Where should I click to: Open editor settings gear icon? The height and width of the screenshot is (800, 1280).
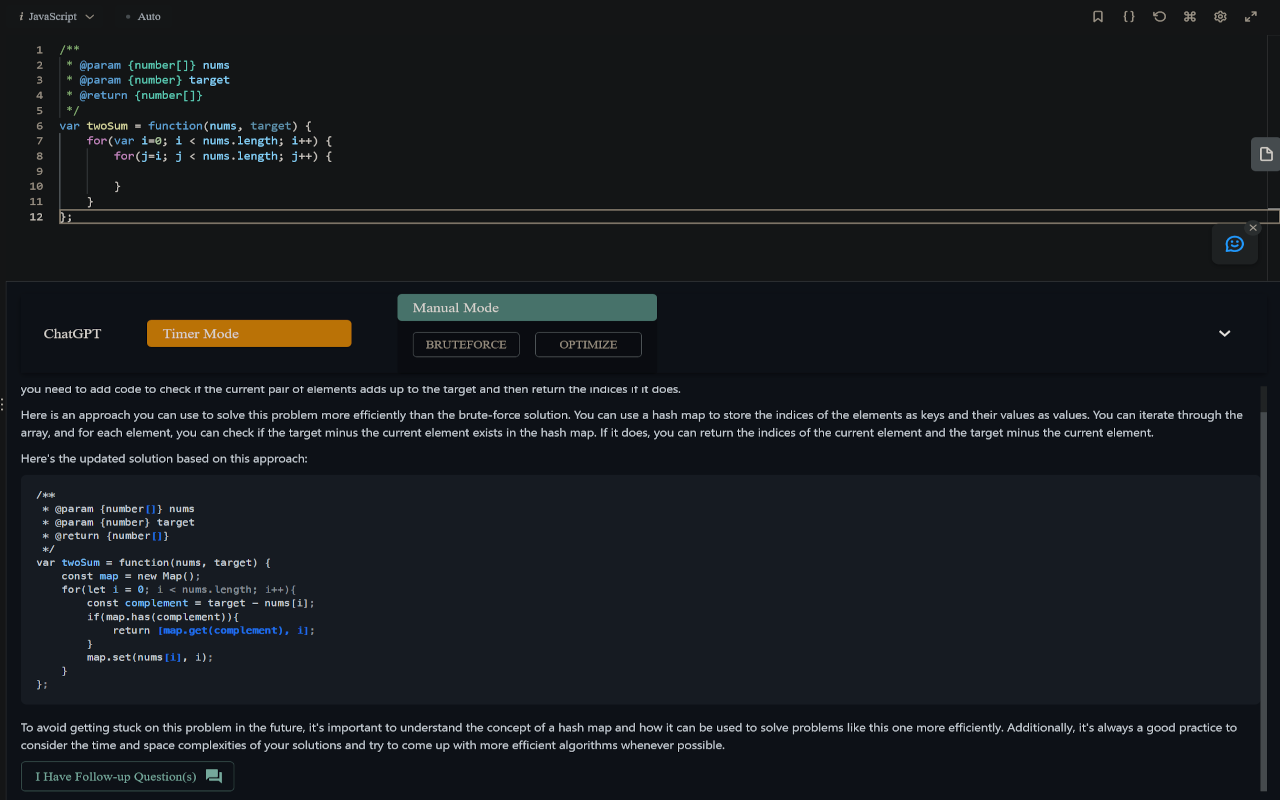click(1220, 16)
